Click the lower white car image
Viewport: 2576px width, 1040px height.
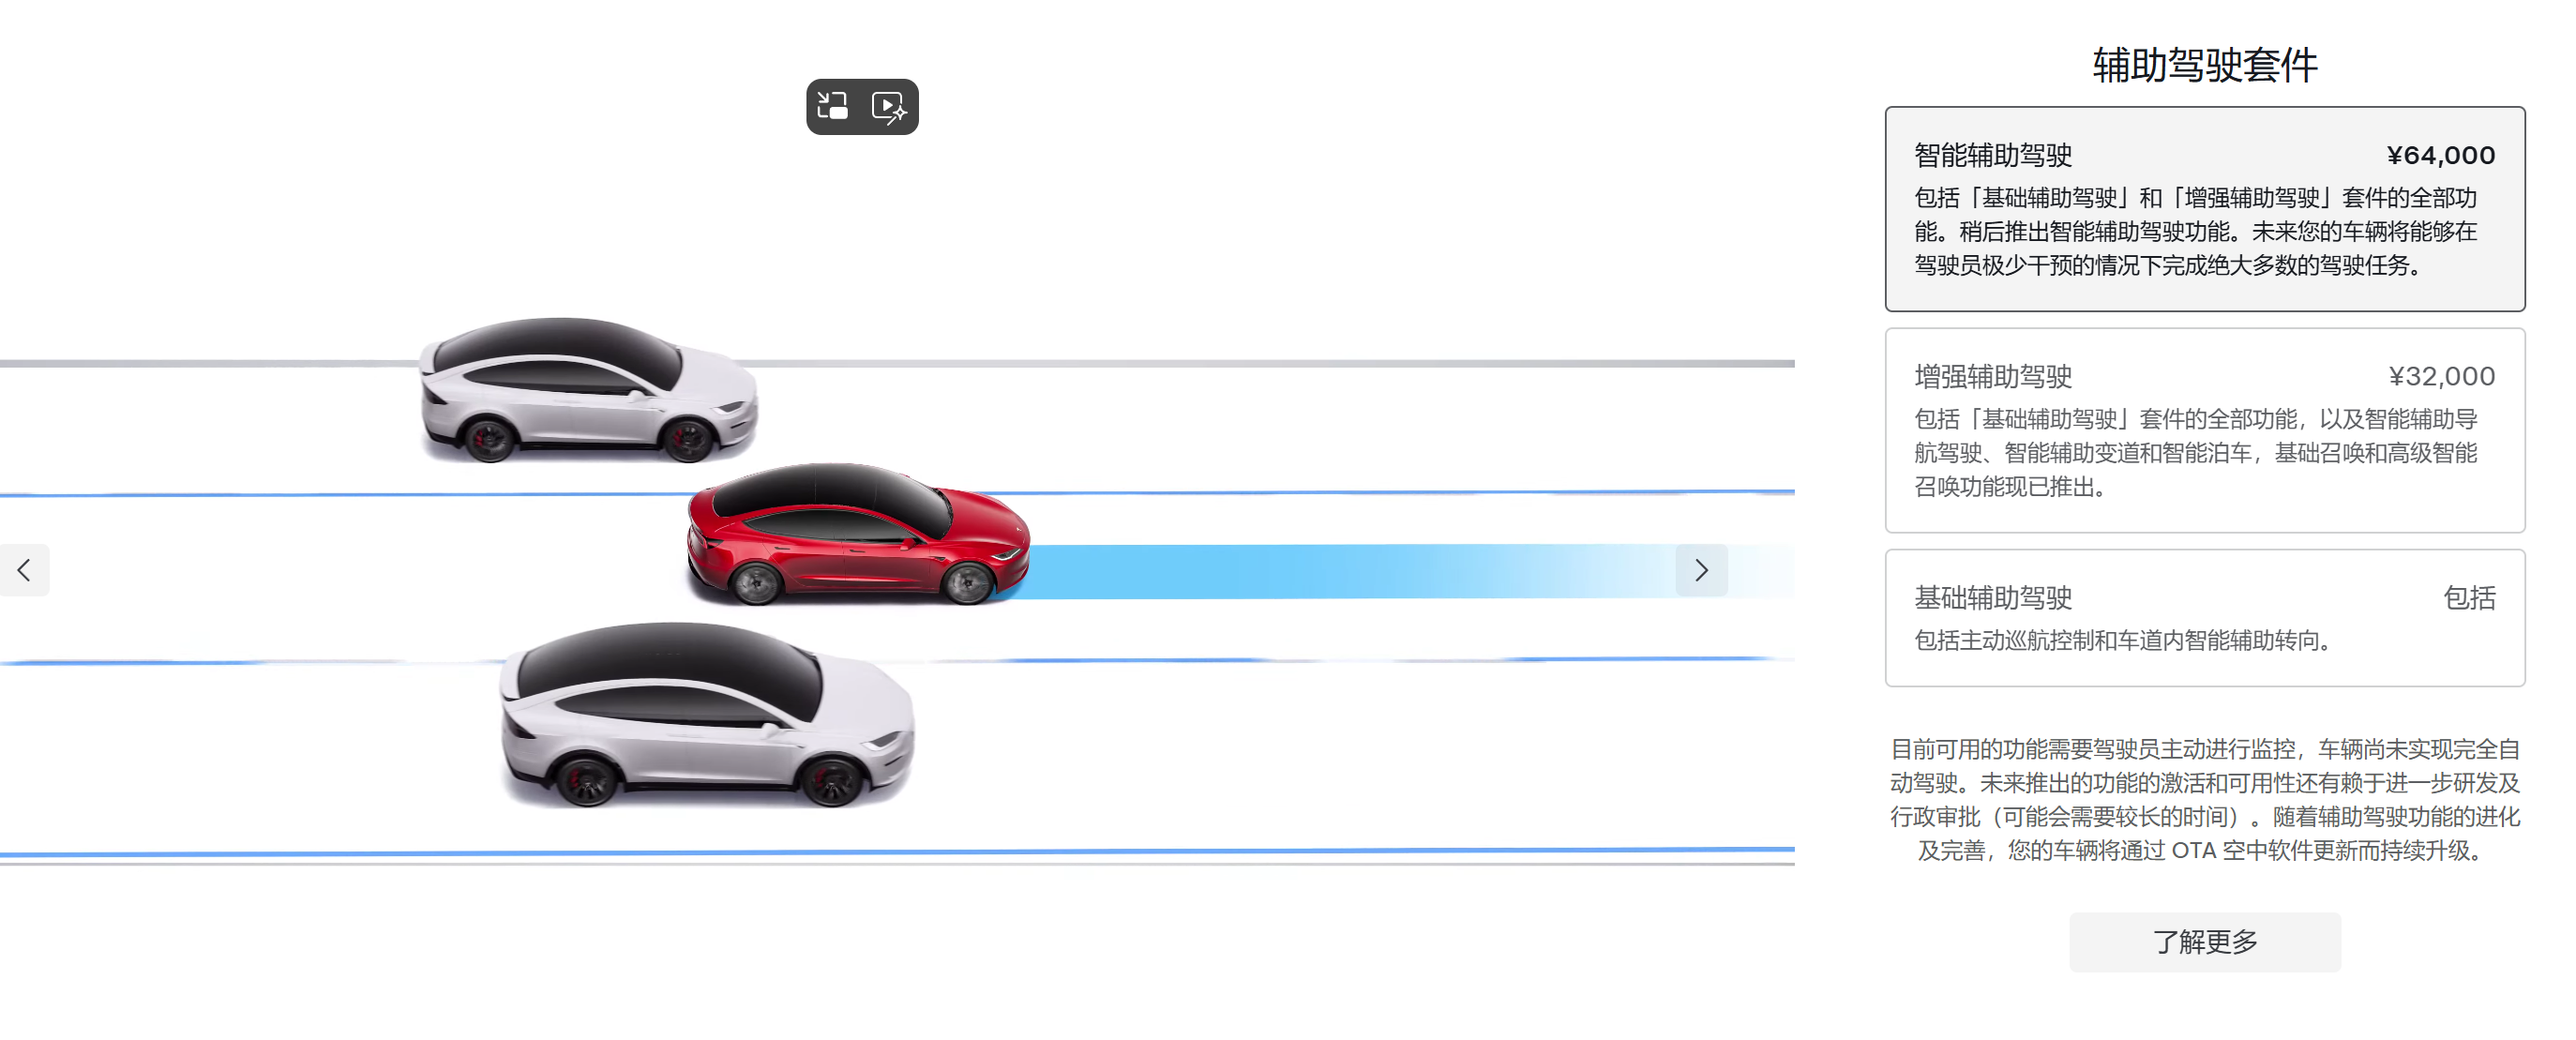706,715
